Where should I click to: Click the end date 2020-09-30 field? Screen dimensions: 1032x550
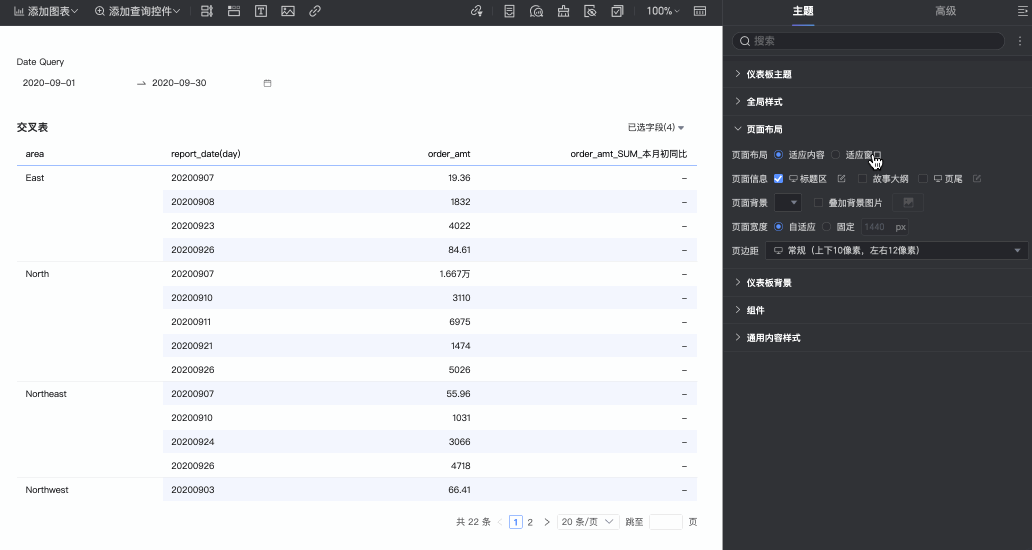[179, 83]
